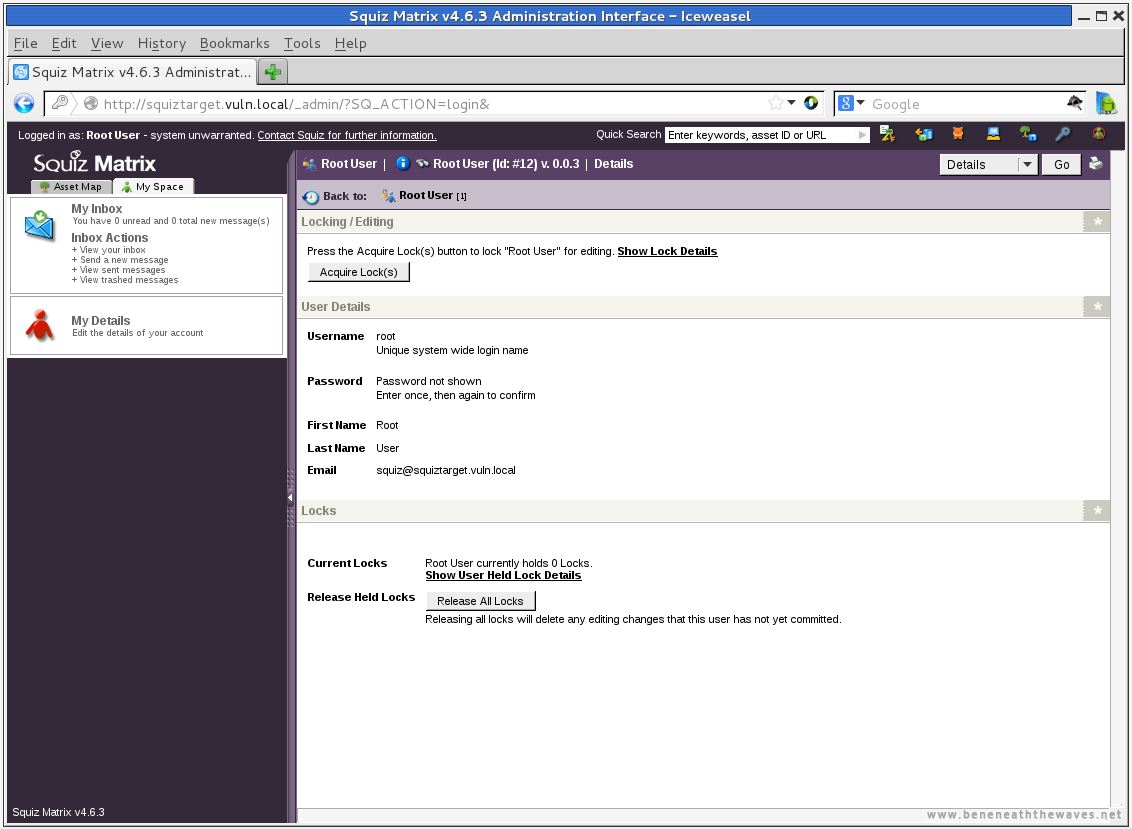Open the View menu
Image resolution: width=1132 pixels, height=829 pixels.
click(x=107, y=43)
